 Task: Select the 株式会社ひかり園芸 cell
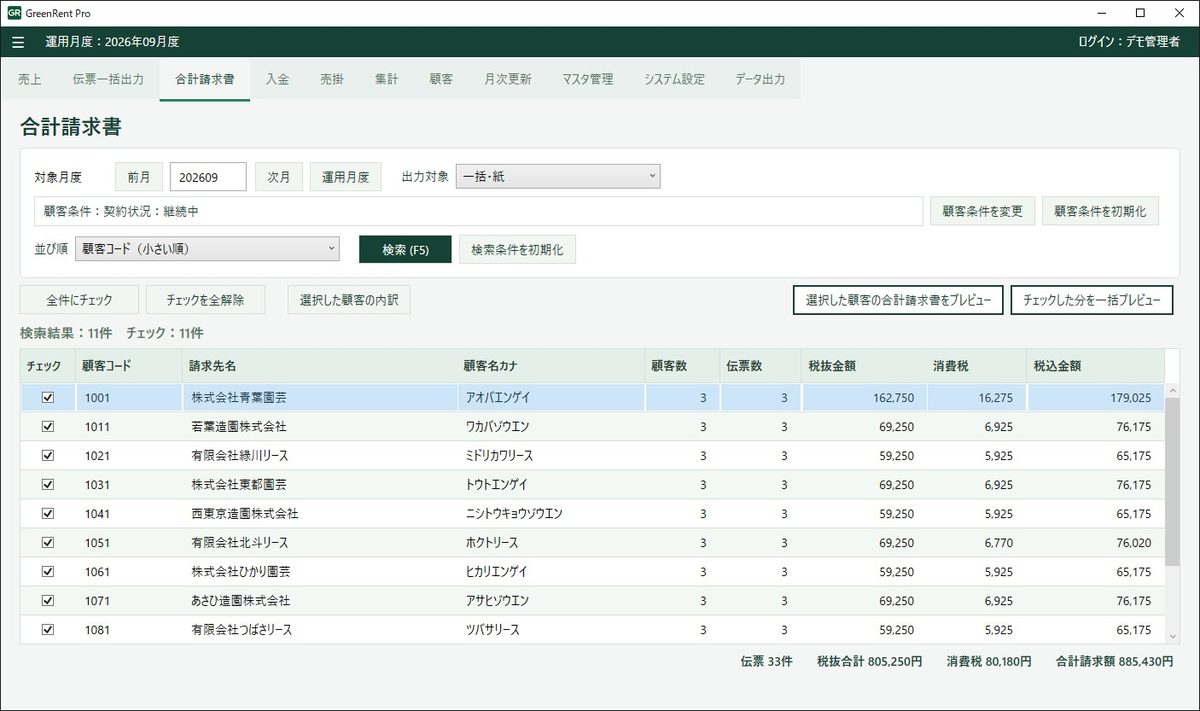320,572
